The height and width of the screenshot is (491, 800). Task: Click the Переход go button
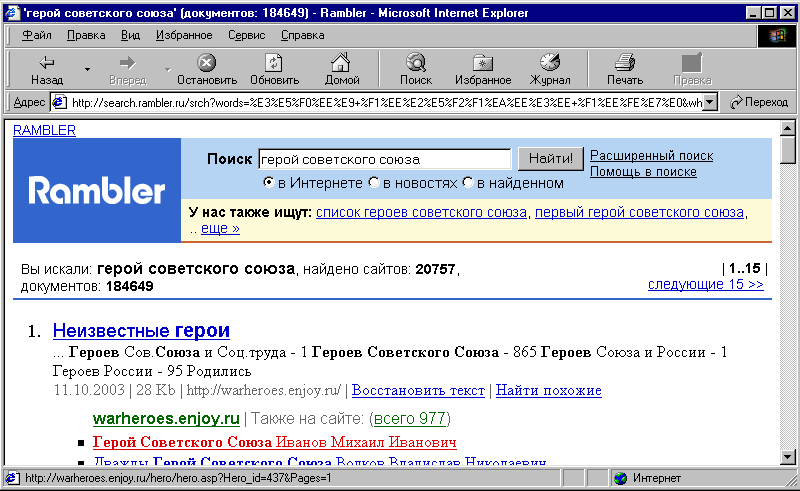759,102
